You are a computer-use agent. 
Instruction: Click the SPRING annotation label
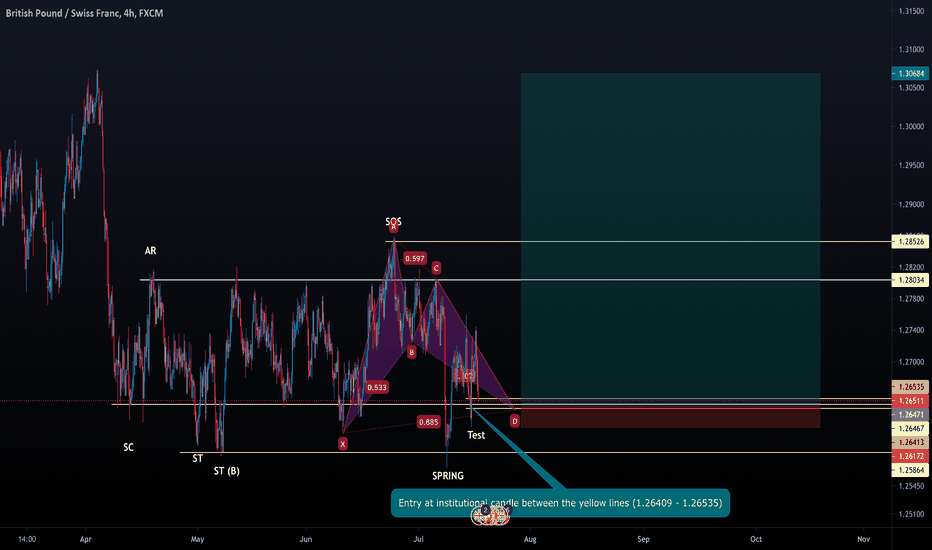point(448,476)
